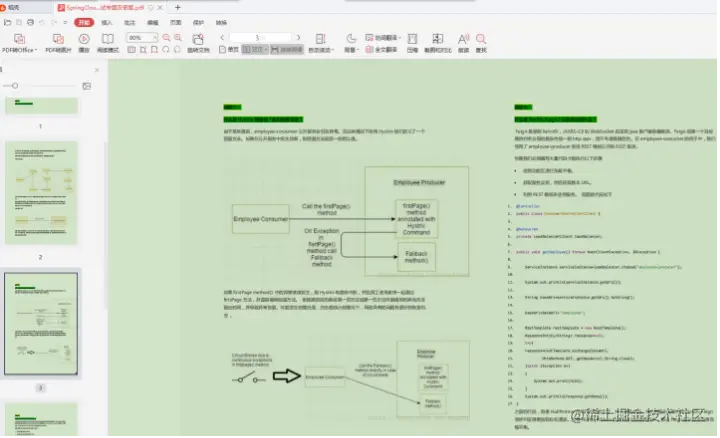720x438 pixels.
Task: Click the 旋转文档 rotate document icon
Action: 198,43
